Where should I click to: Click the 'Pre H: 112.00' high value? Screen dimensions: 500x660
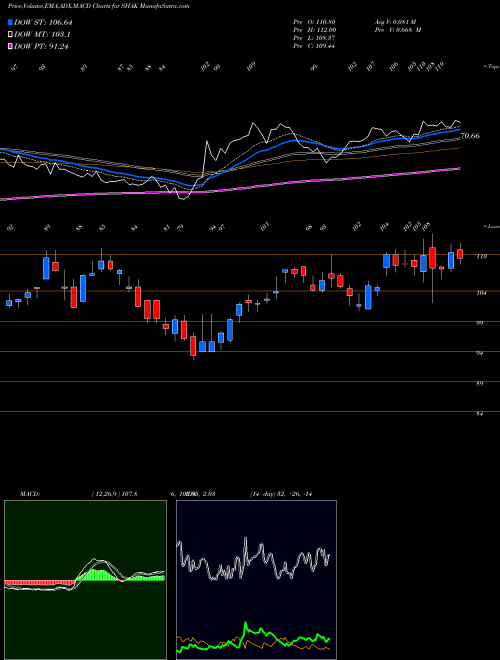[x=314, y=30]
